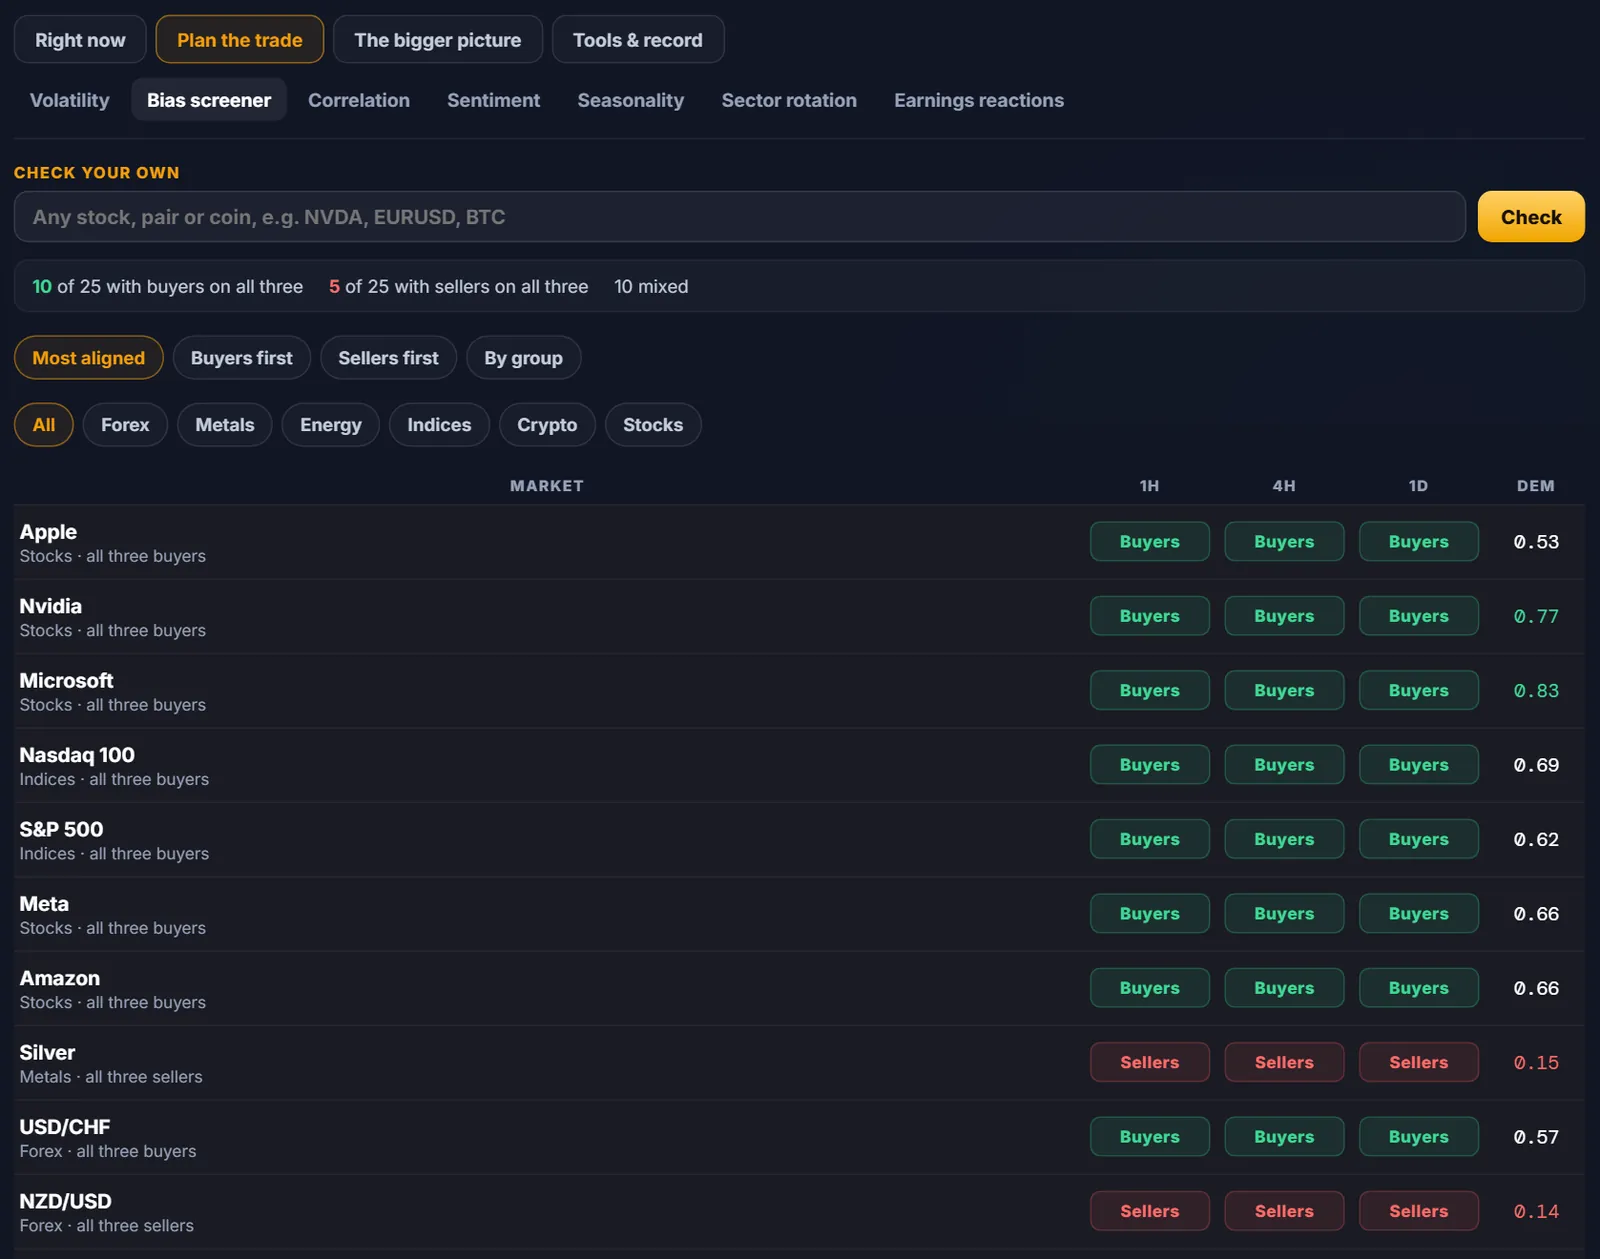The height and width of the screenshot is (1259, 1600).
Task: Filter markets to Forex only
Action: [x=125, y=425]
